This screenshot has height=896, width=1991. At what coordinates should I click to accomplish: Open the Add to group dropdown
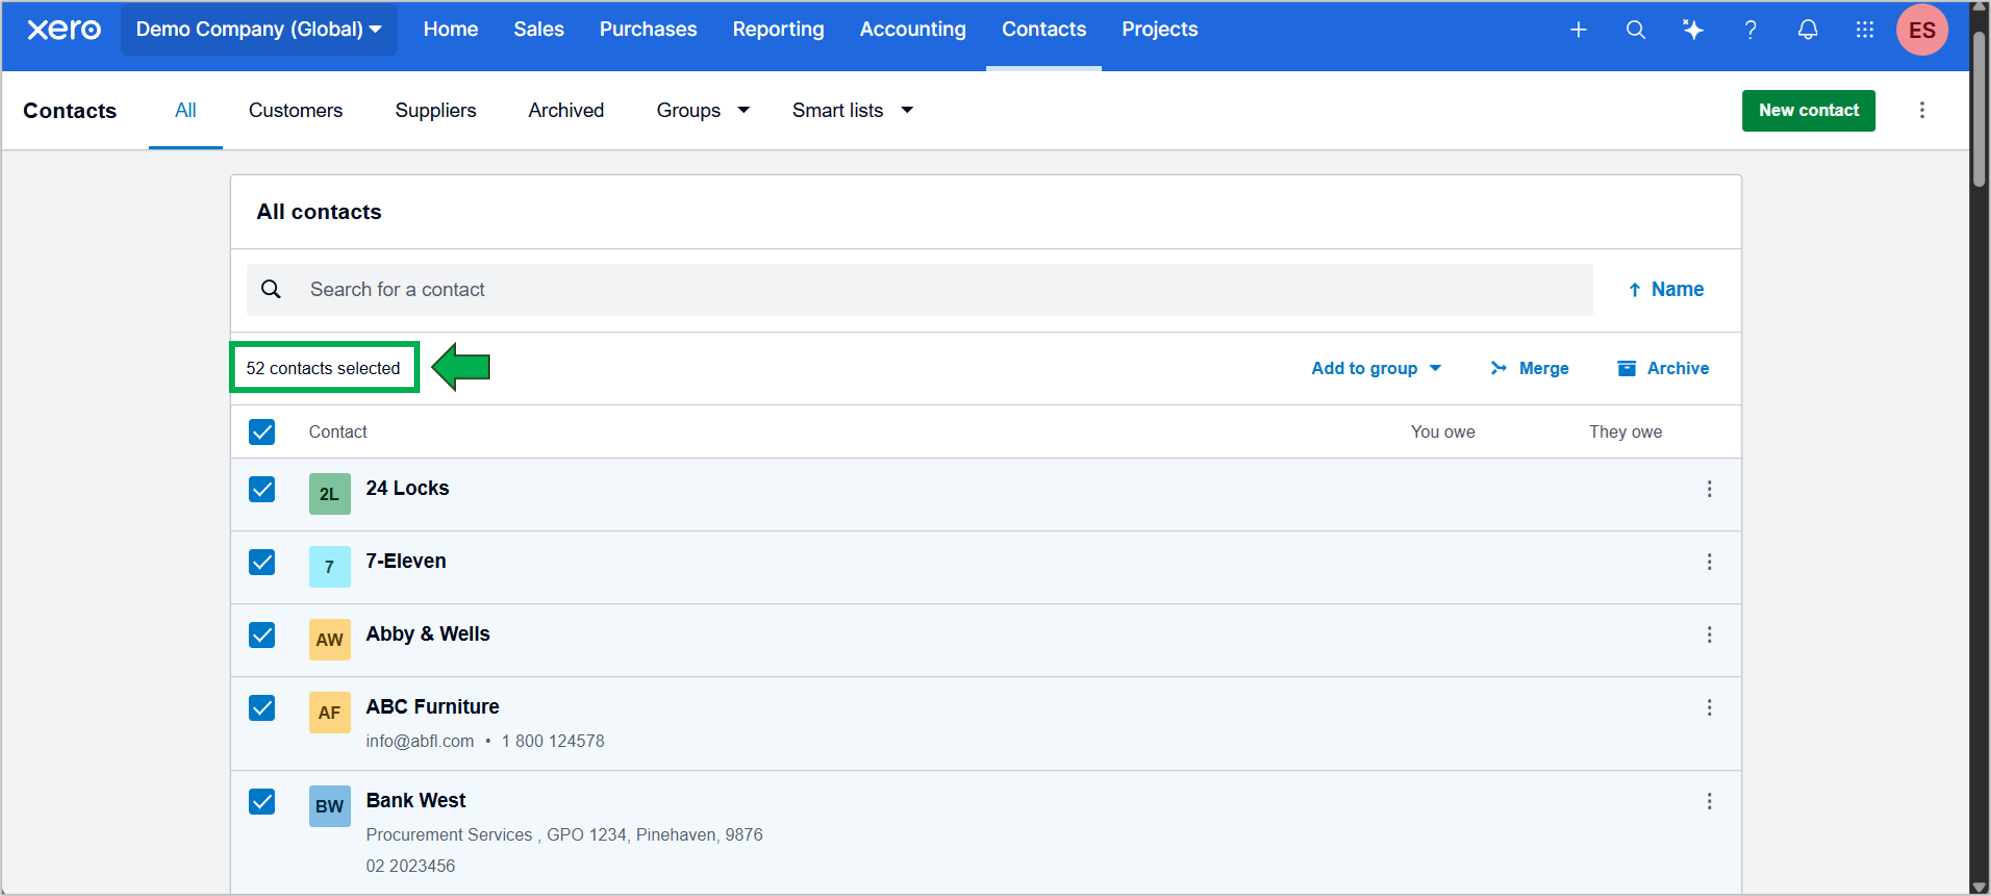click(x=1376, y=368)
